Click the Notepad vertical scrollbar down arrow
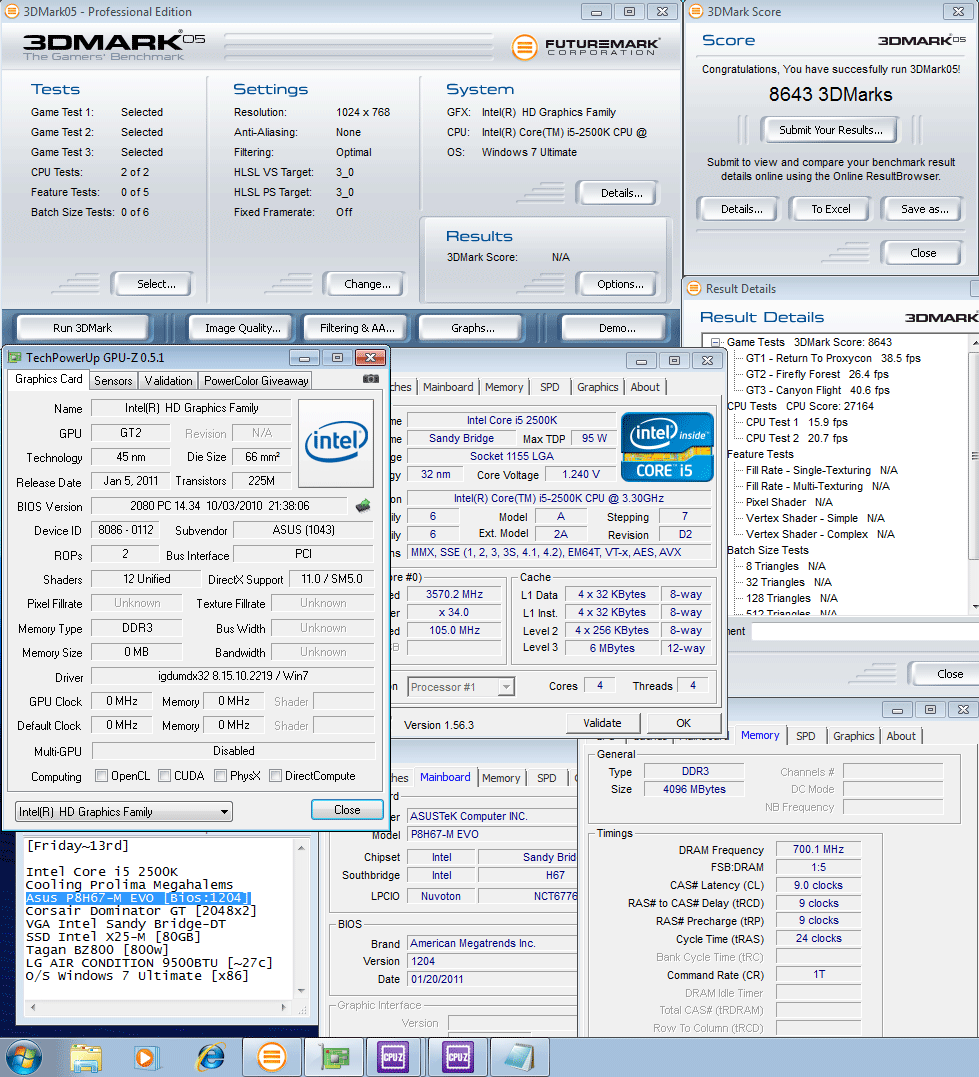Image resolution: width=979 pixels, height=1077 pixels. [301, 991]
